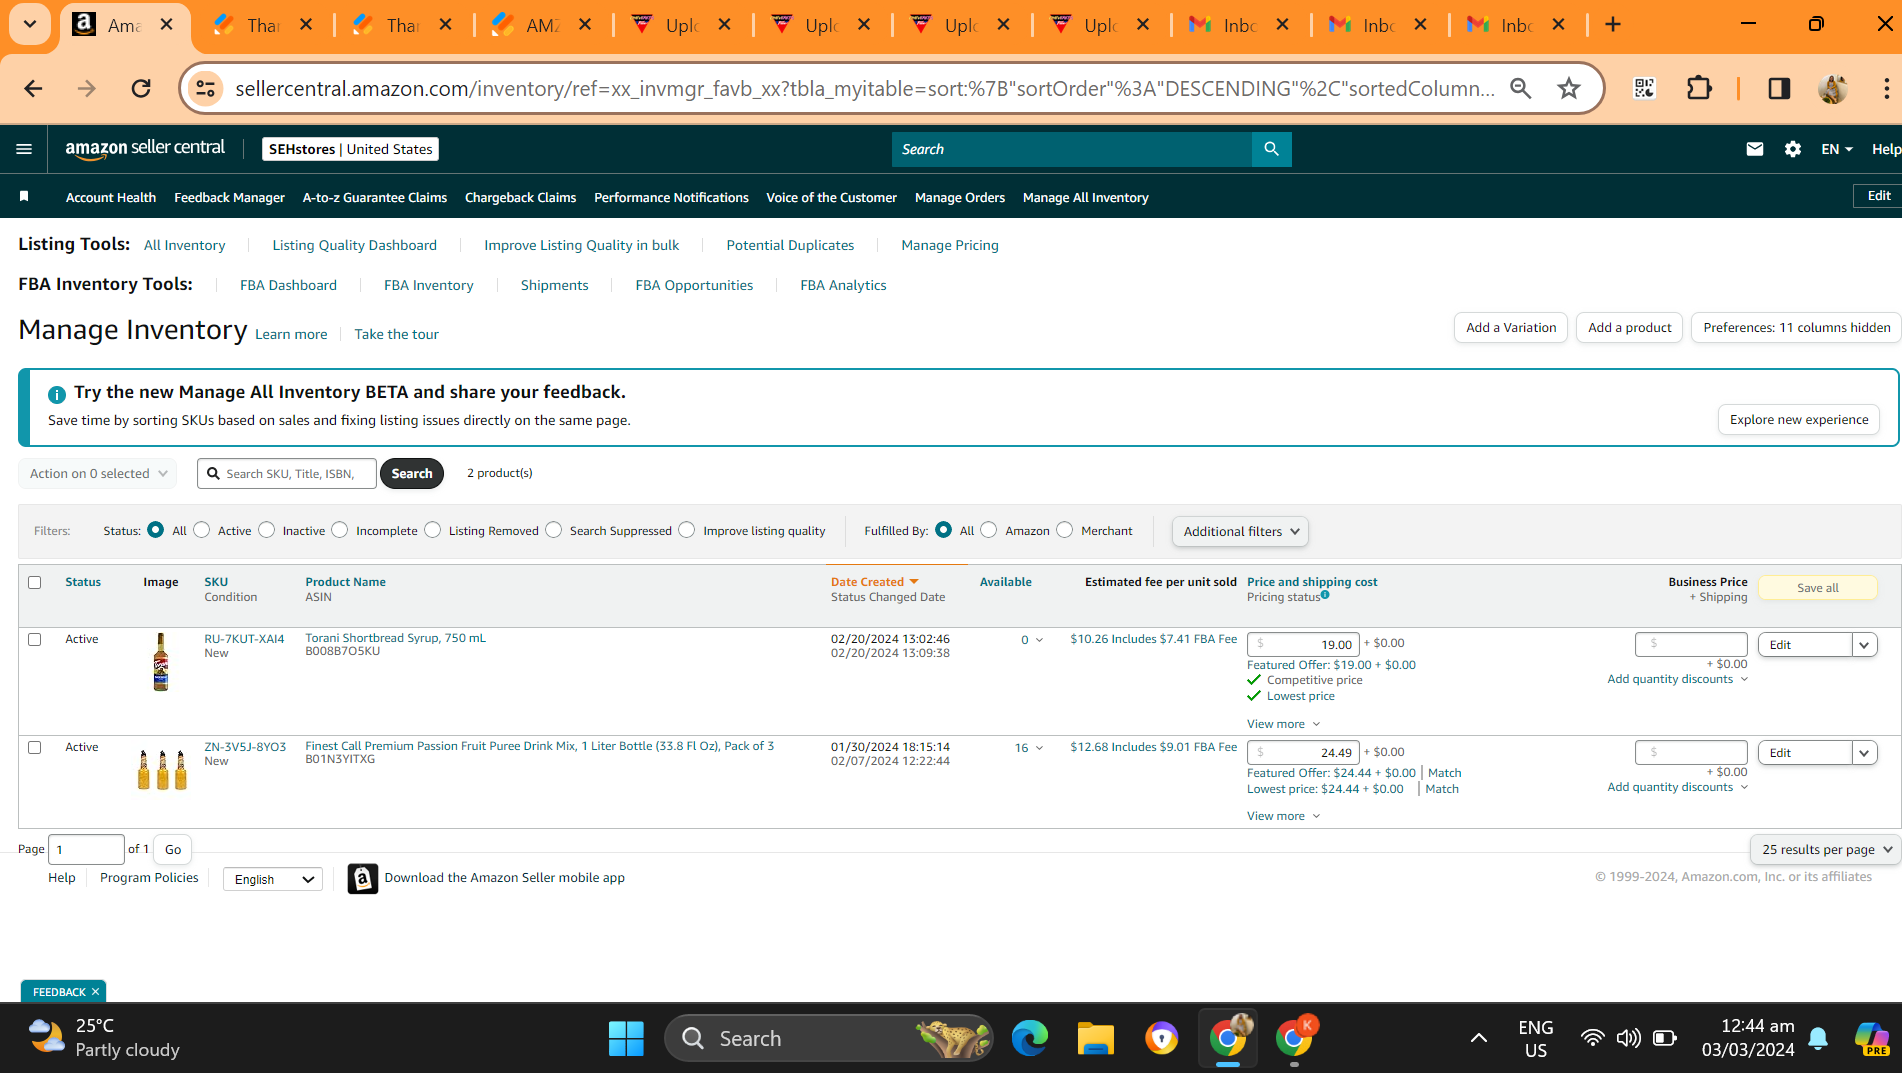Viewport: 1902px width, 1073px height.
Task: Open the Action on 0 selected dropdown
Action: (x=98, y=473)
